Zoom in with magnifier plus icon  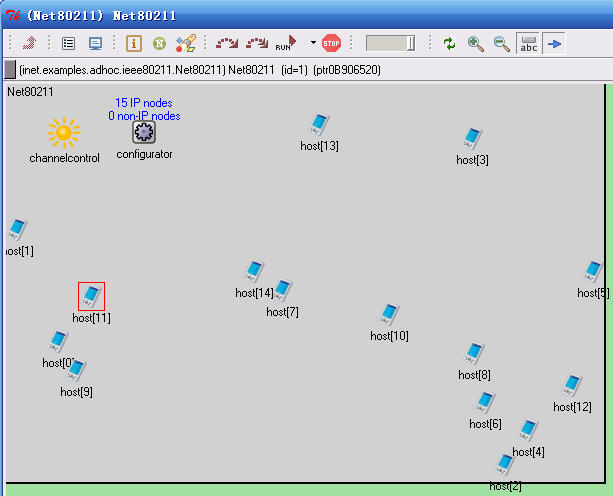tap(476, 43)
